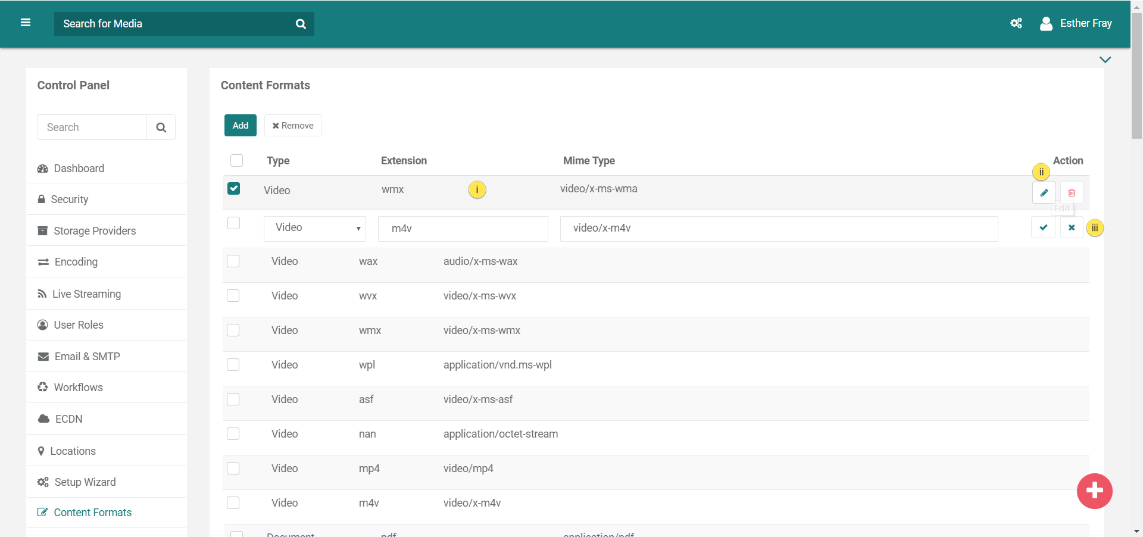Open the Video type dropdown in edit row

click(x=315, y=228)
